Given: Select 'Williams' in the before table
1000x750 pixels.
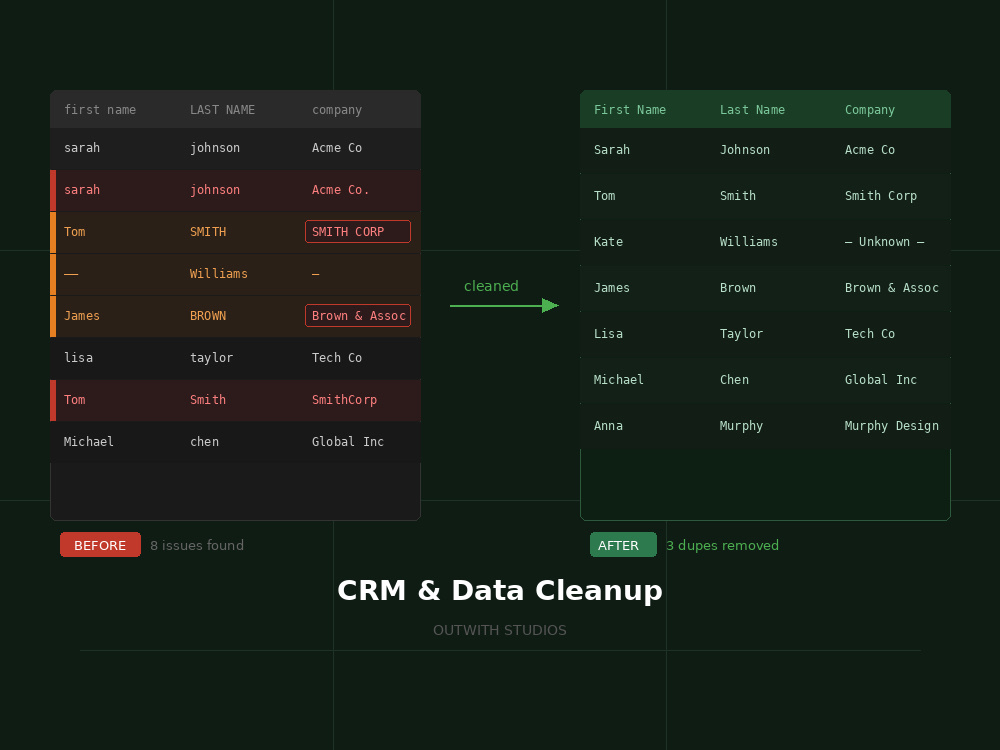Looking at the screenshot, I should point(219,274).
